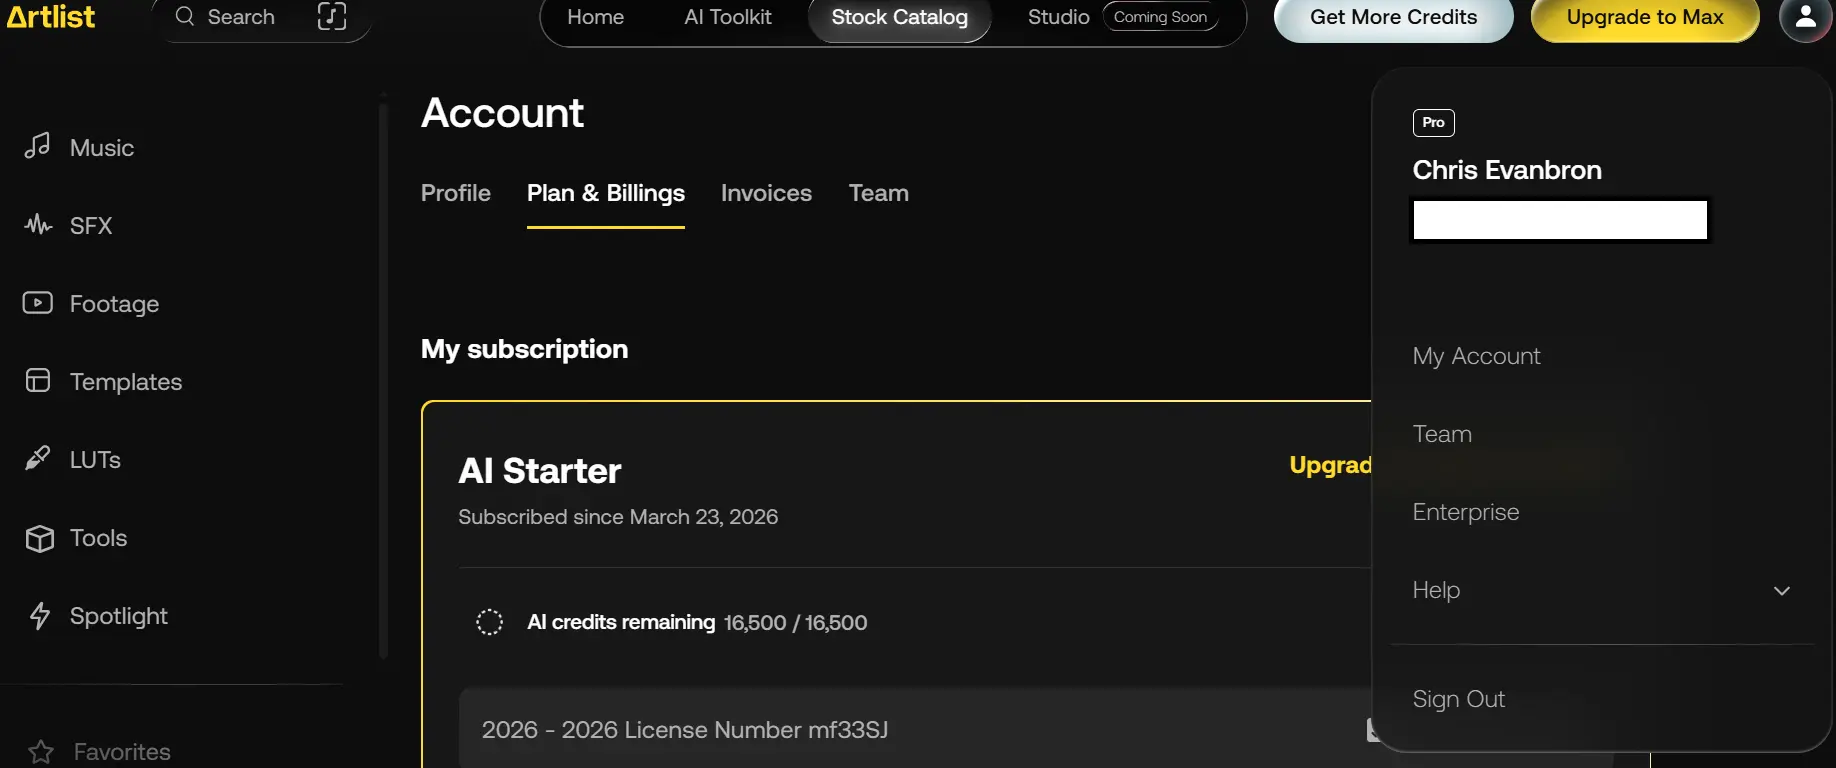Switch to the Invoices tab

(766, 193)
